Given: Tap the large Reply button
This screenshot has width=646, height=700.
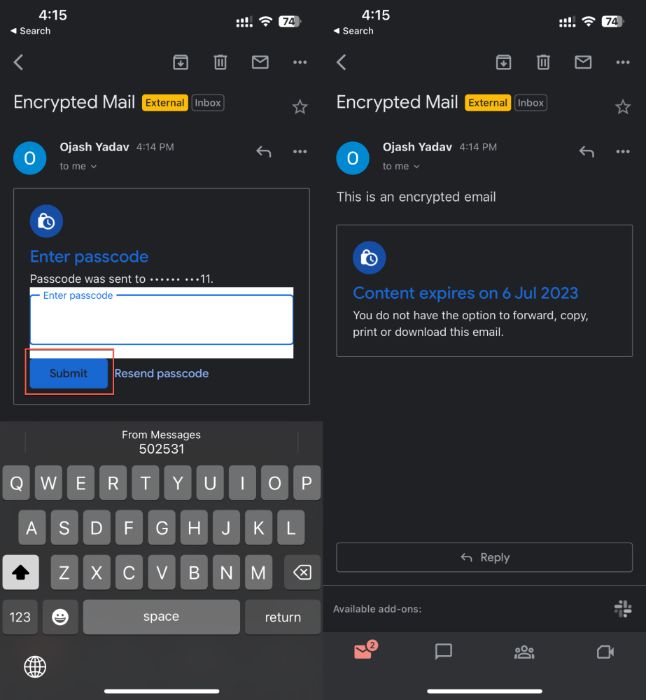Looking at the screenshot, I should coord(484,557).
